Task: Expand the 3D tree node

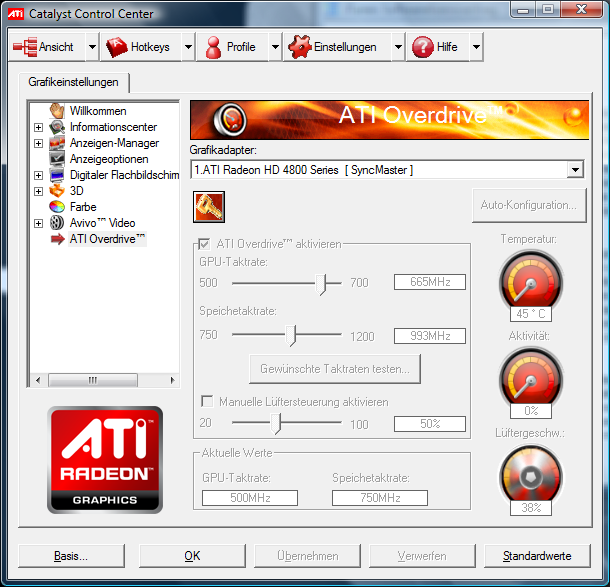Action: point(38,191)
